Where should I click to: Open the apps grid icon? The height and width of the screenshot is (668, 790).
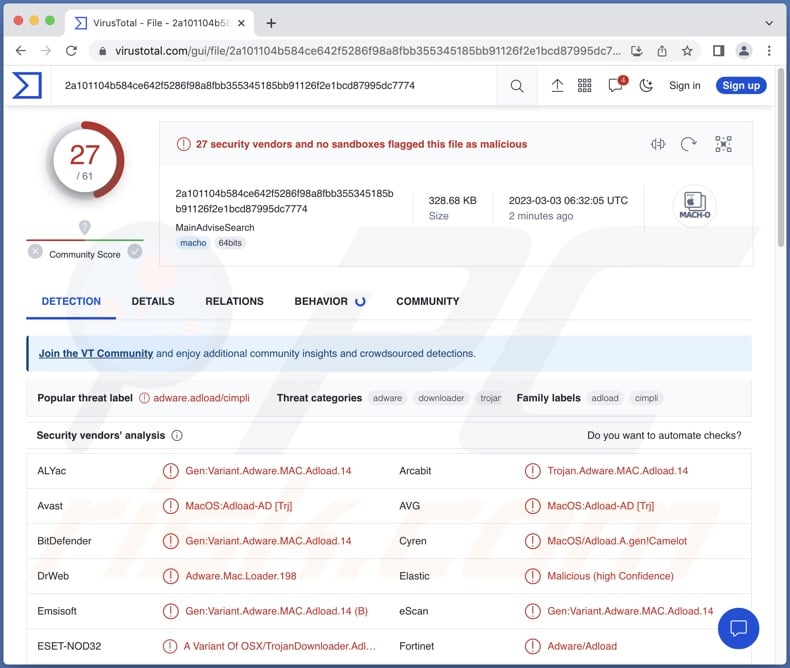[x=584, y=86]
